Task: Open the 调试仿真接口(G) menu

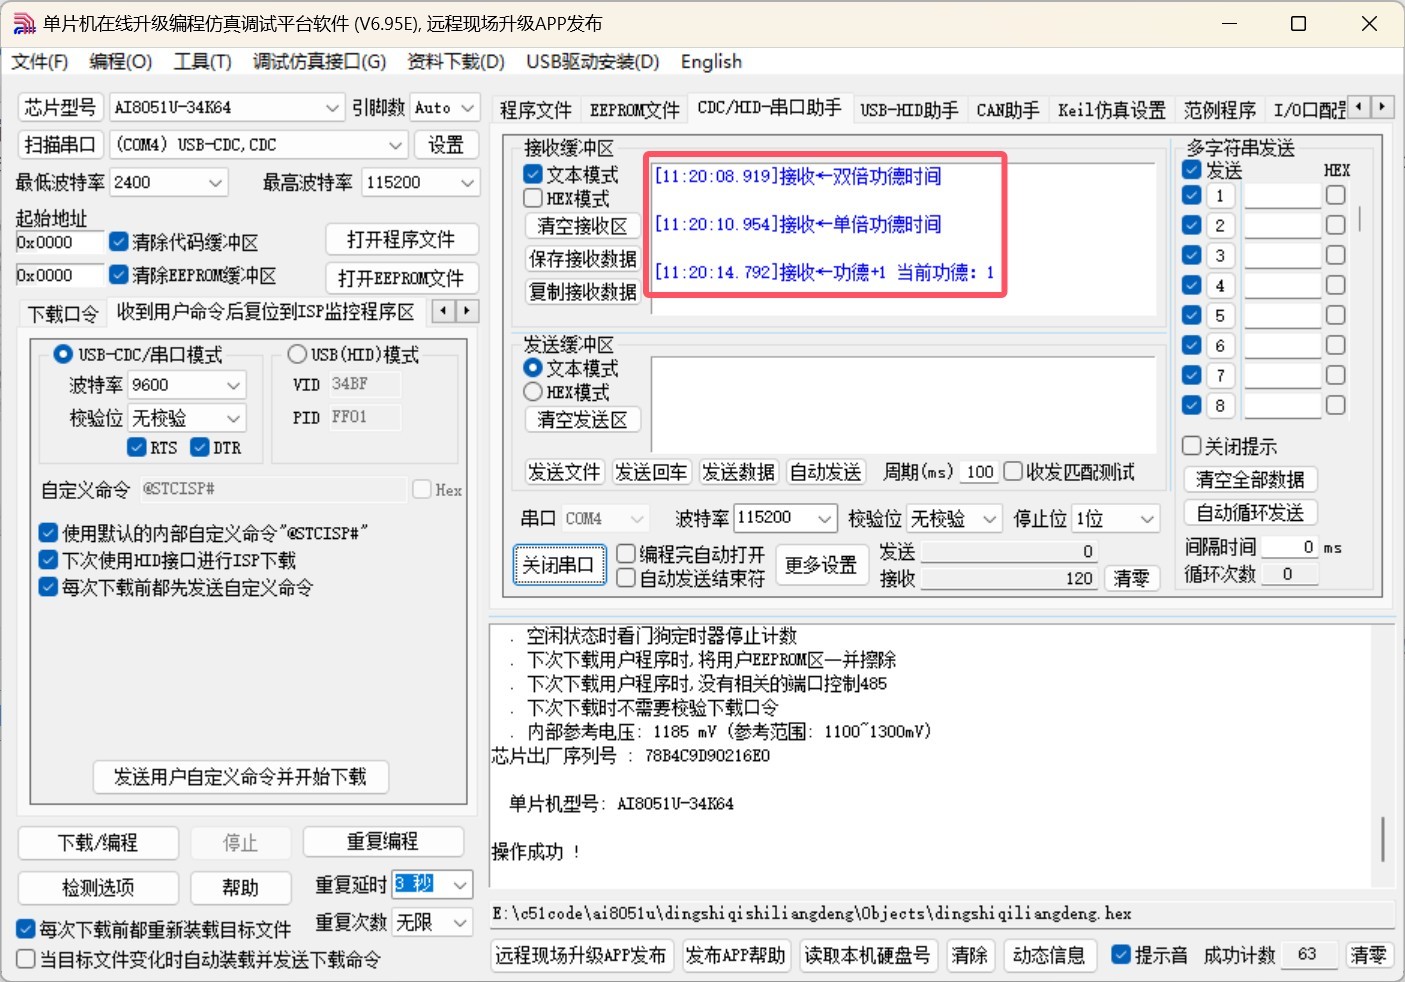Action: (x=319, y=62)
